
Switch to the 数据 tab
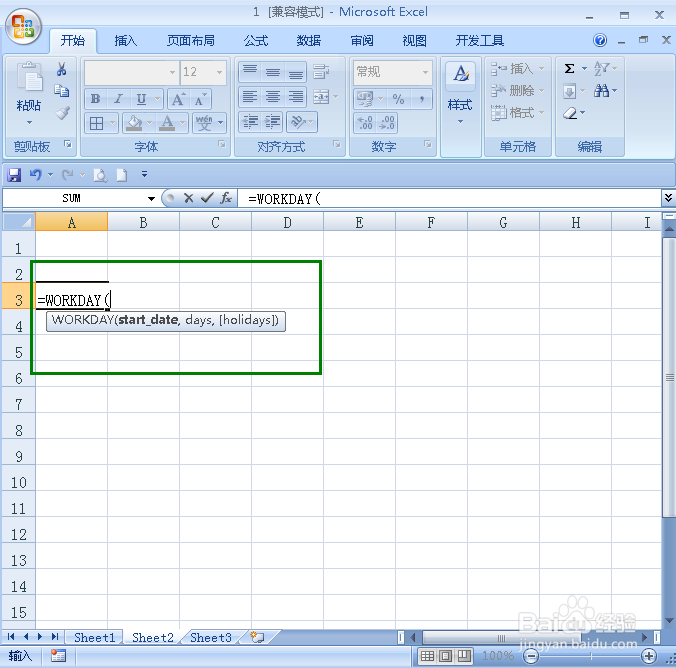[309, 41]
